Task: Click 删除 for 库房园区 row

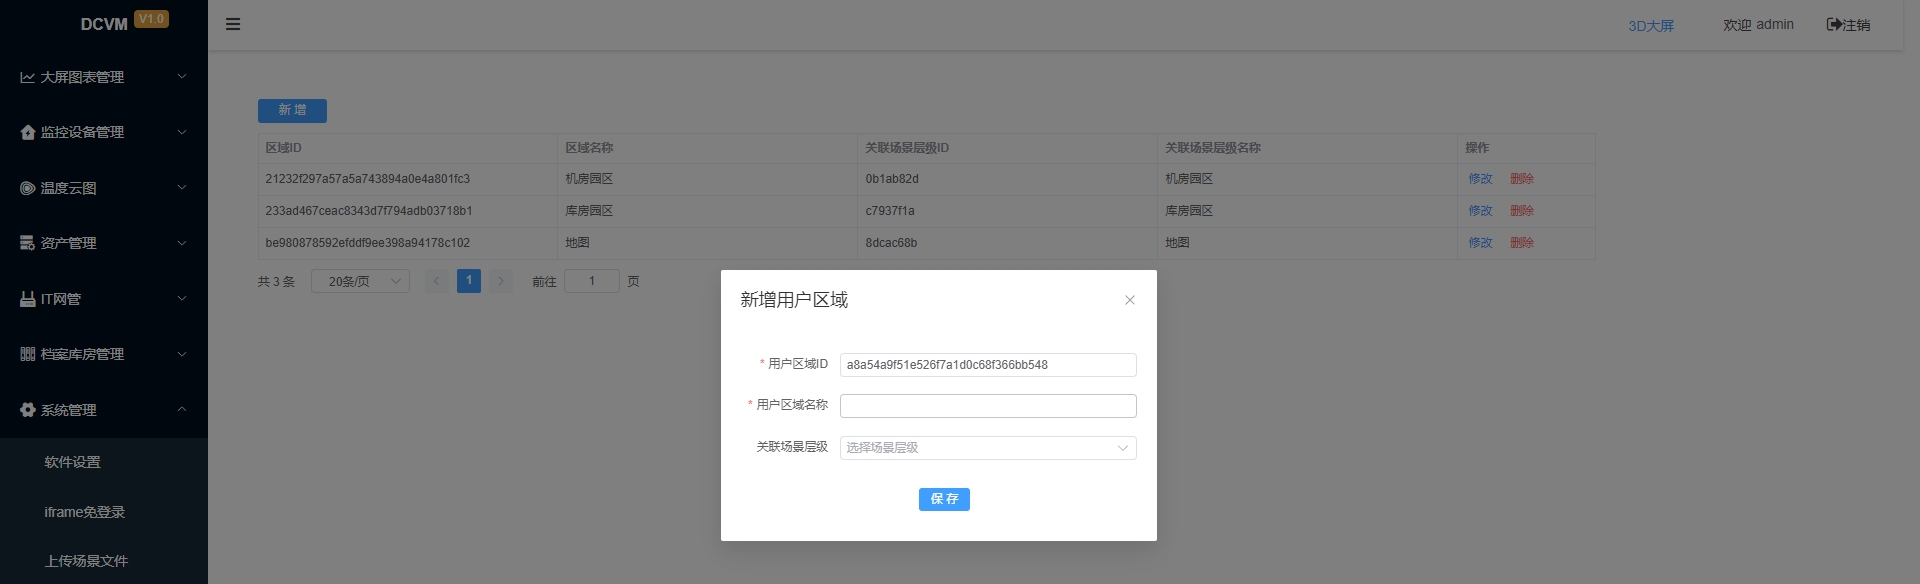Action: pos(1522,211)
